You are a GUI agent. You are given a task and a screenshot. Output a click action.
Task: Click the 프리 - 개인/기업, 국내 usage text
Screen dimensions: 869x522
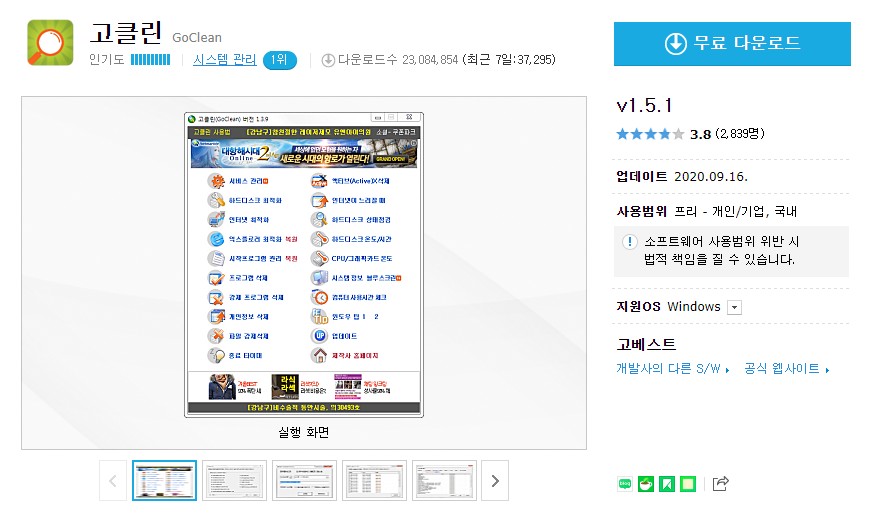click(x=735, y=211)
